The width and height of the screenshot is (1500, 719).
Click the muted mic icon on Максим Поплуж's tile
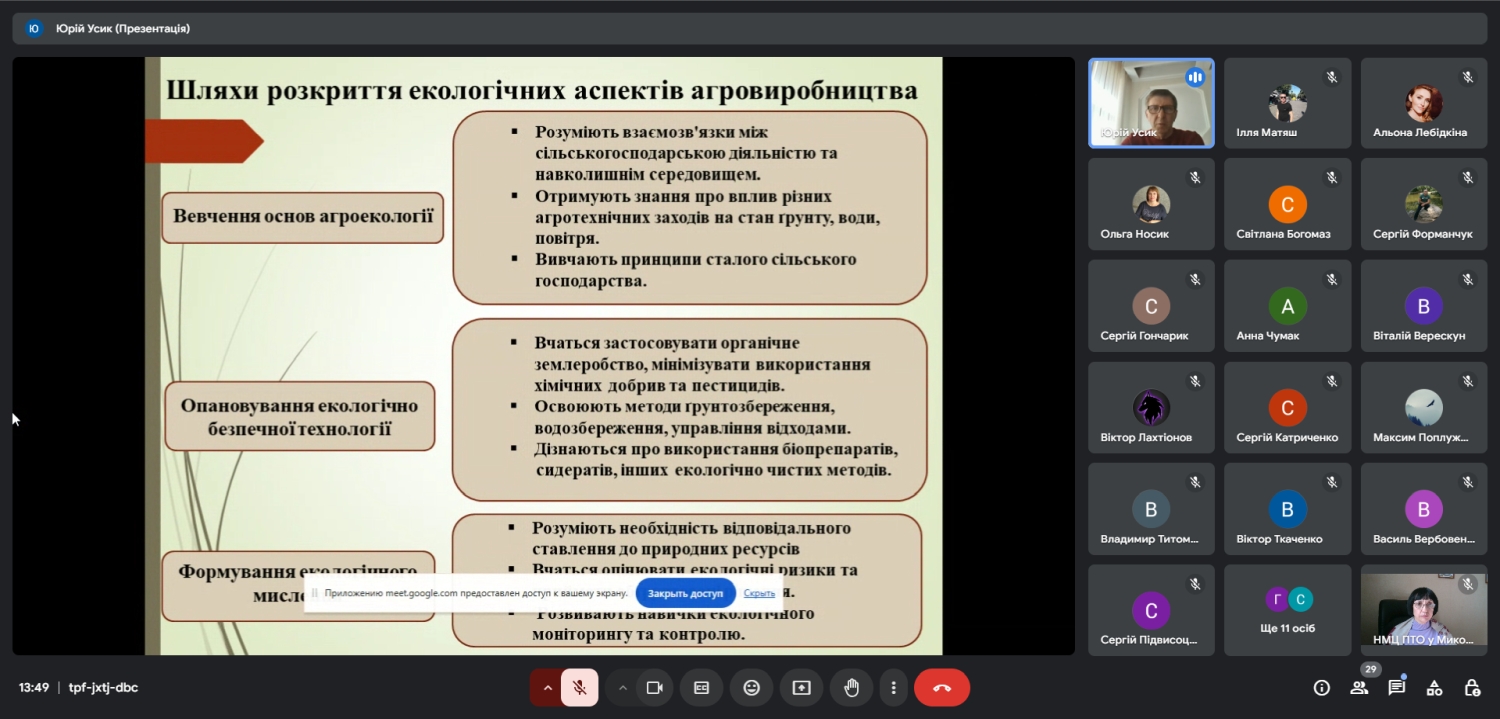[x=1467, y=381]
